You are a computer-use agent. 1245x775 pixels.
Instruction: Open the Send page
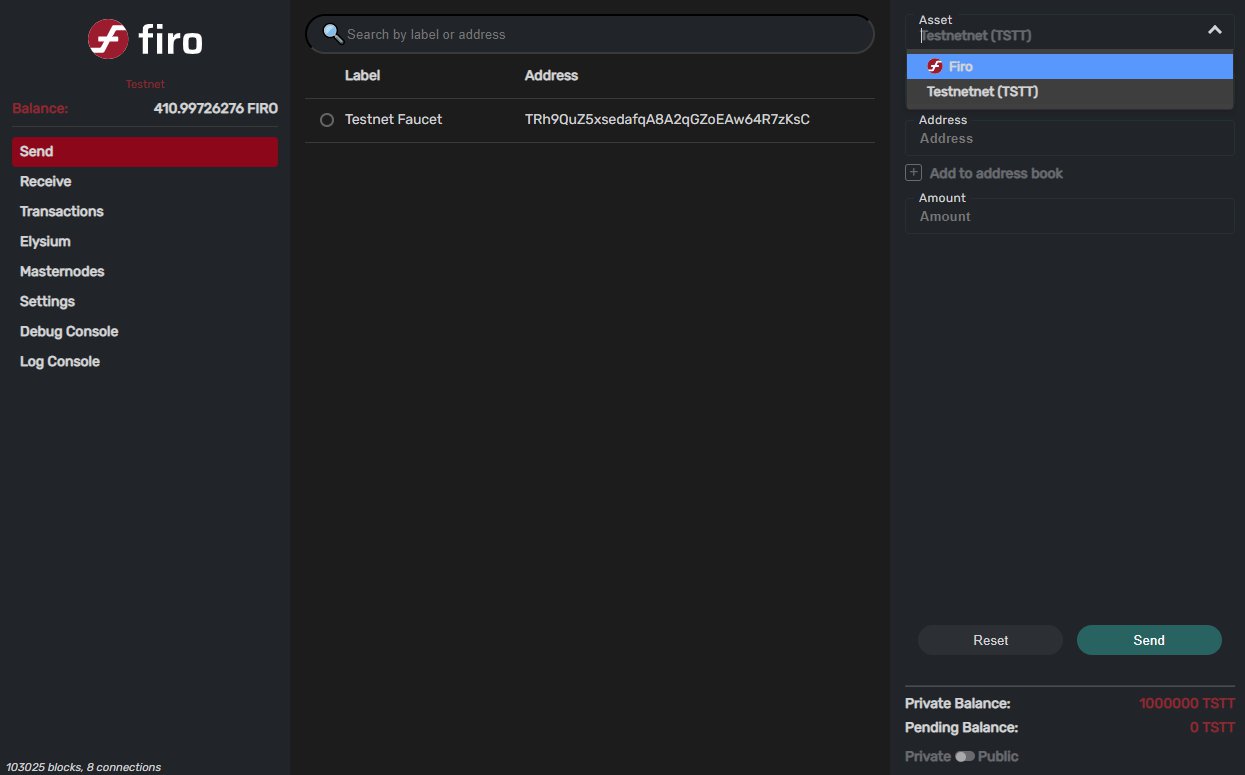[x=145, y=151]
